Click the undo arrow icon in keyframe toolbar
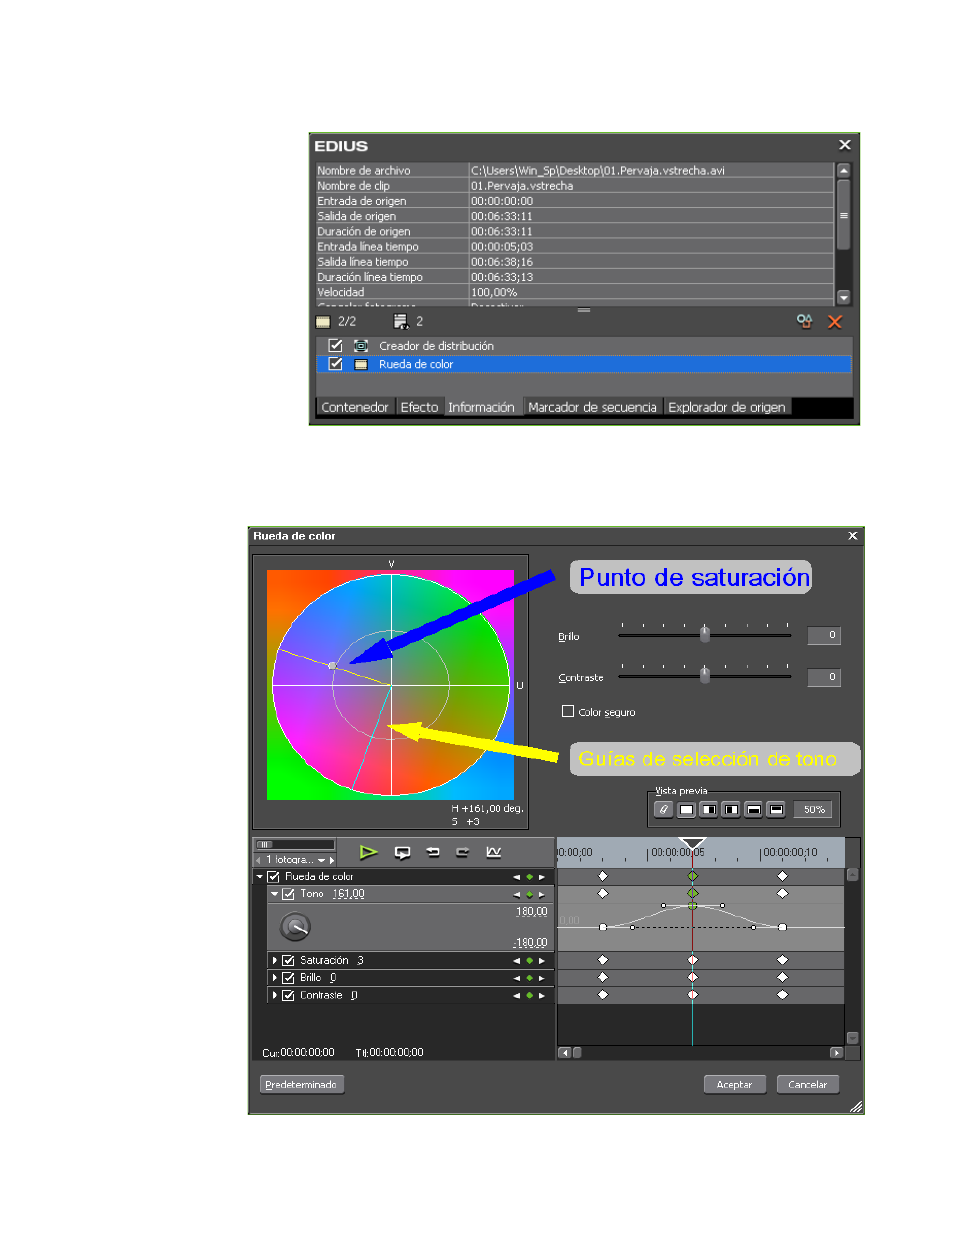This screenshot has width=954, height=1235. point(433,852)
